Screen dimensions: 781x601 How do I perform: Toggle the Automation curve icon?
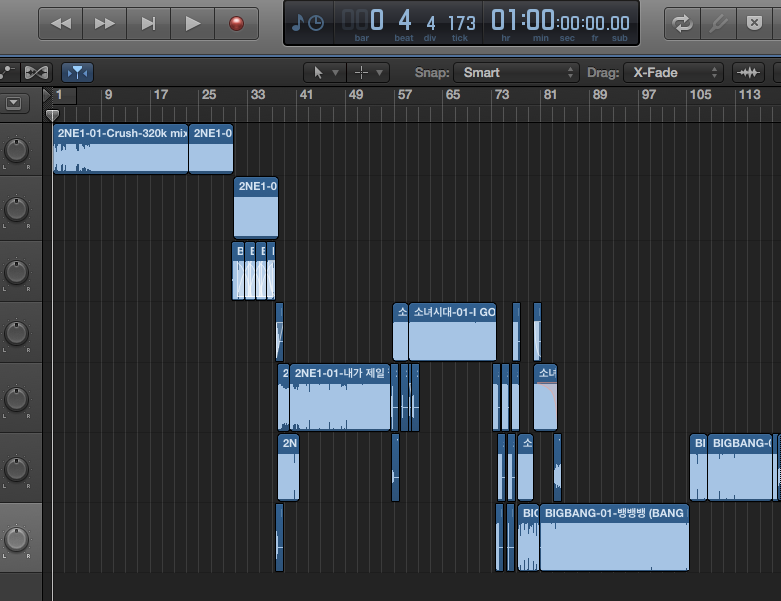[8, 73]
